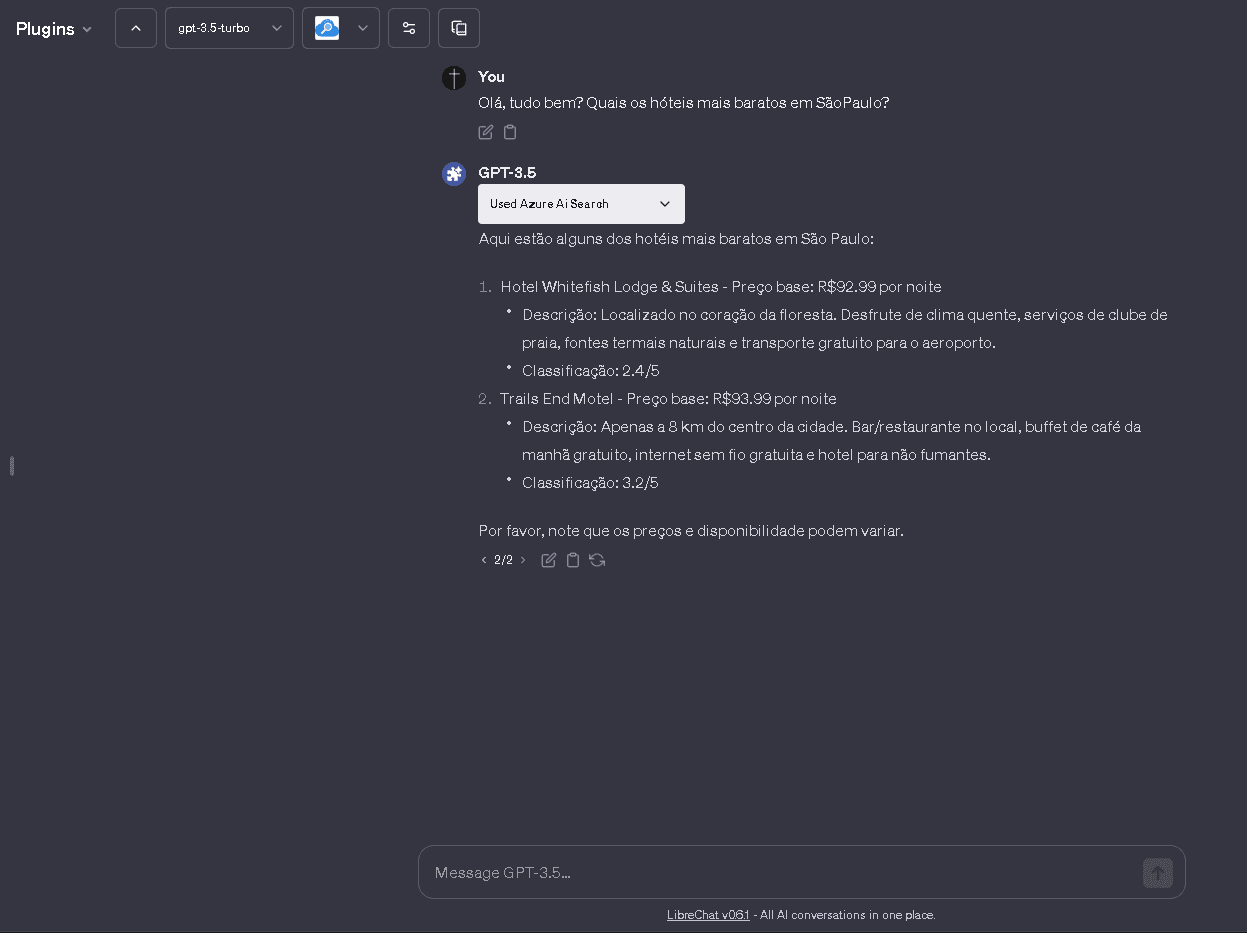Viewport: 1247px width, 933px height.
Task: Expand the Used Azure Ai Search details
Action: [x=581, y=204]
